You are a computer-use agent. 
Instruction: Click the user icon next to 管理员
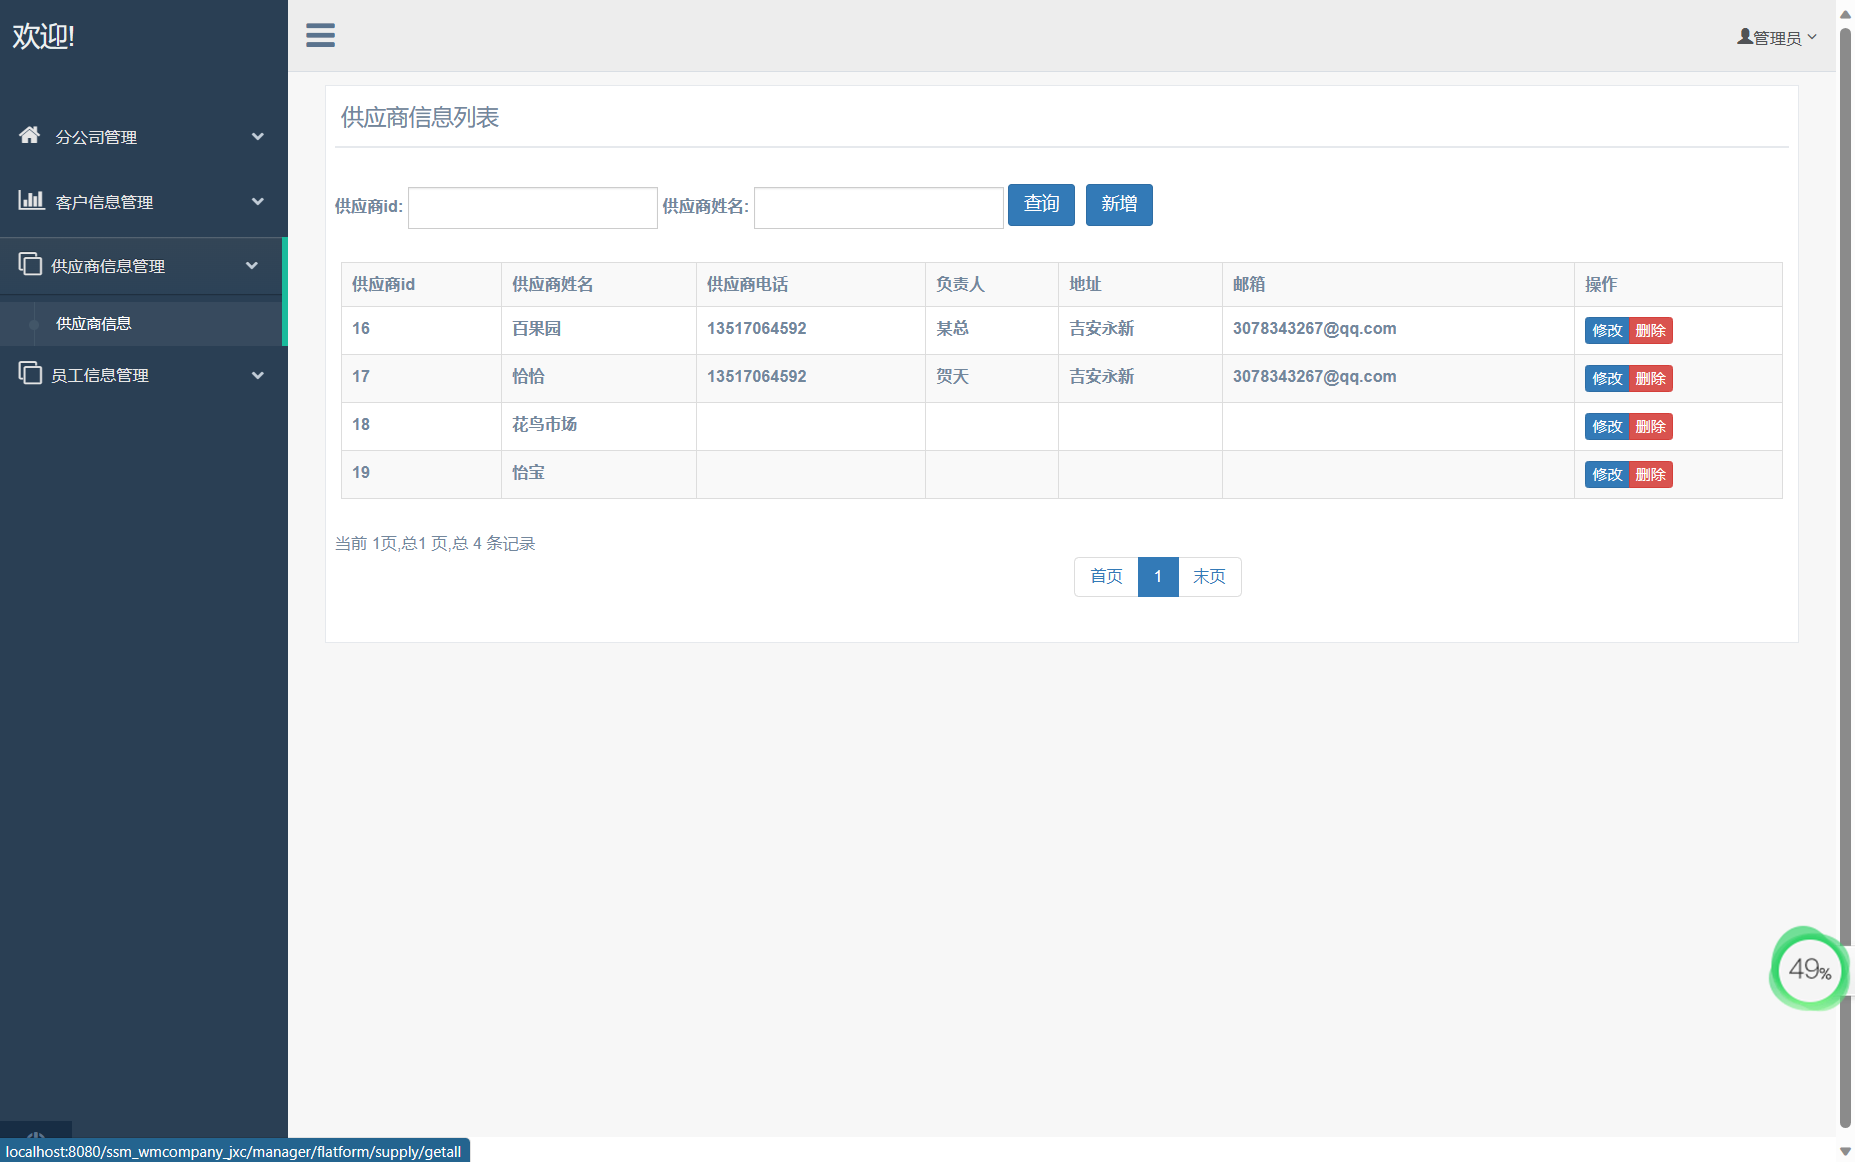click(x=1745, y=37)
